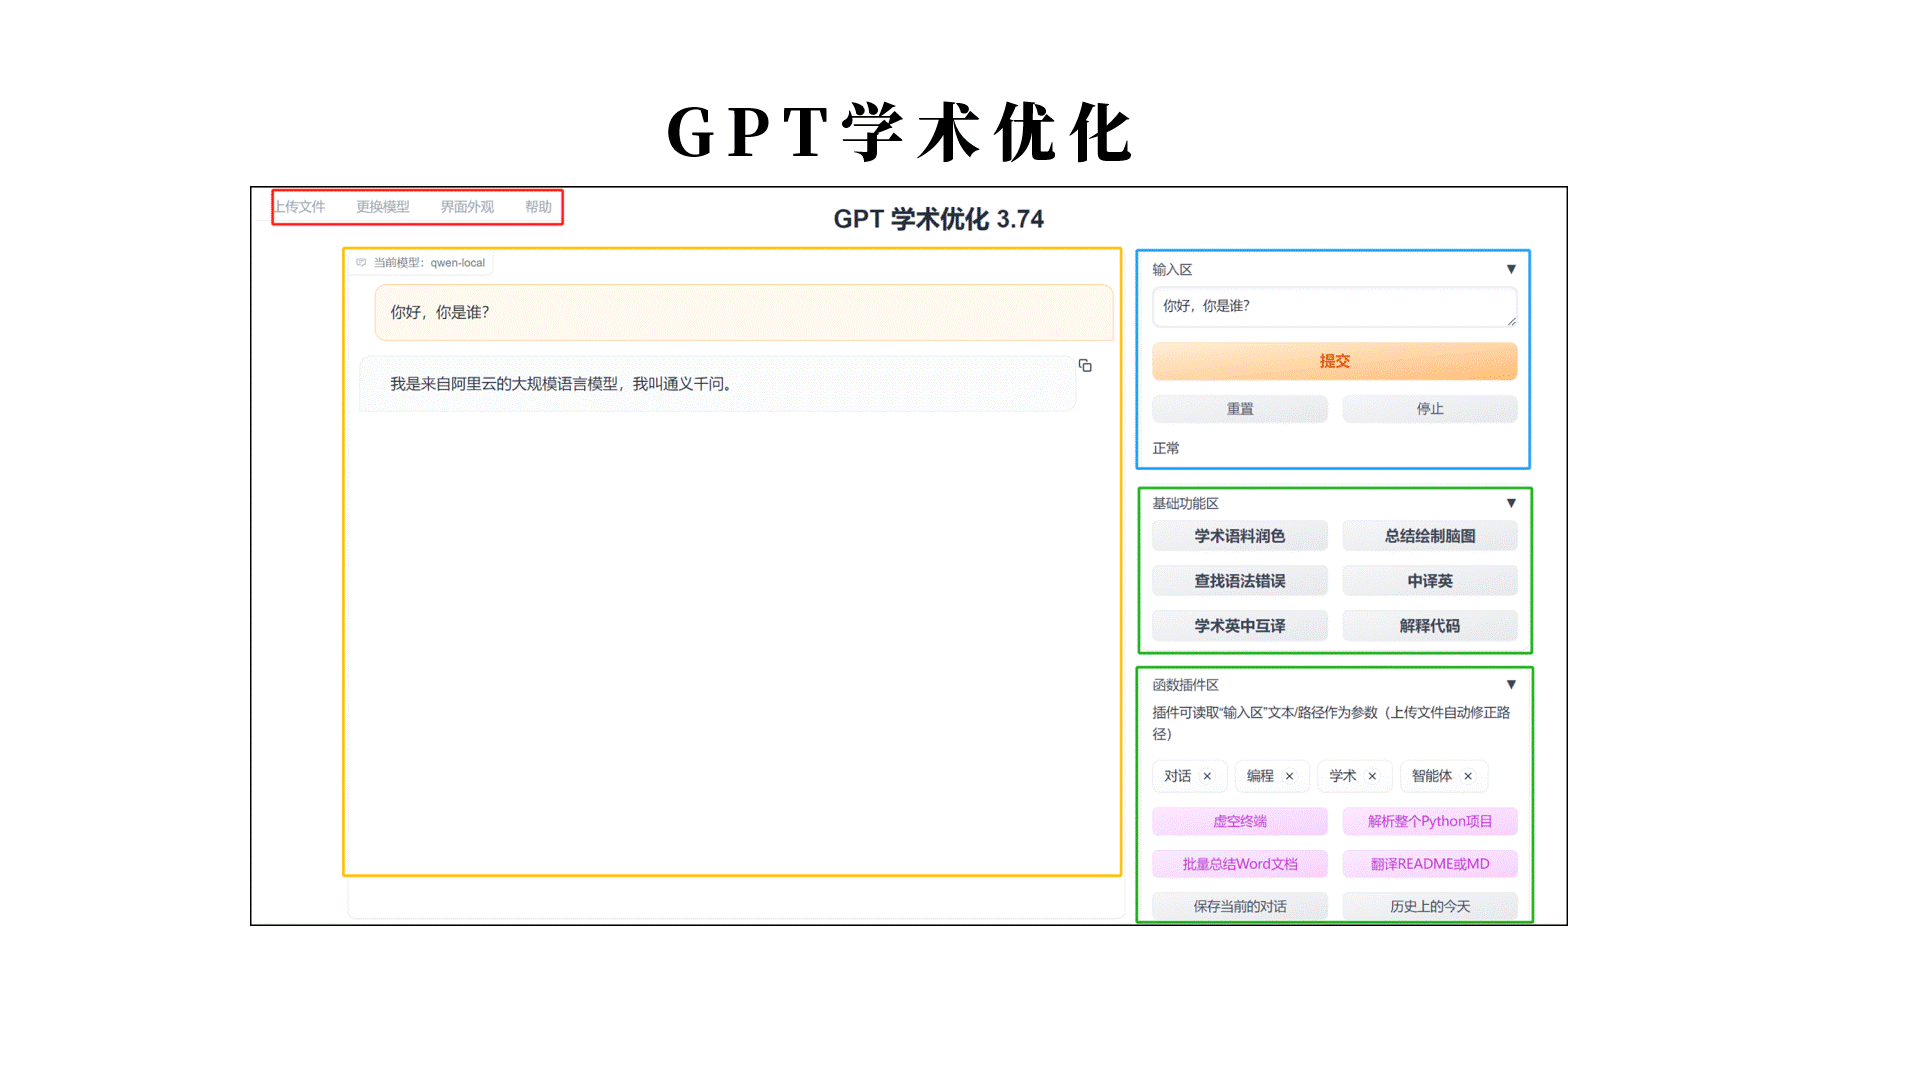Collapse the 基础功能区 panel
Image resolution: width=1920 pixels, height=1080 pixels.
click(x=1511, y=503)
